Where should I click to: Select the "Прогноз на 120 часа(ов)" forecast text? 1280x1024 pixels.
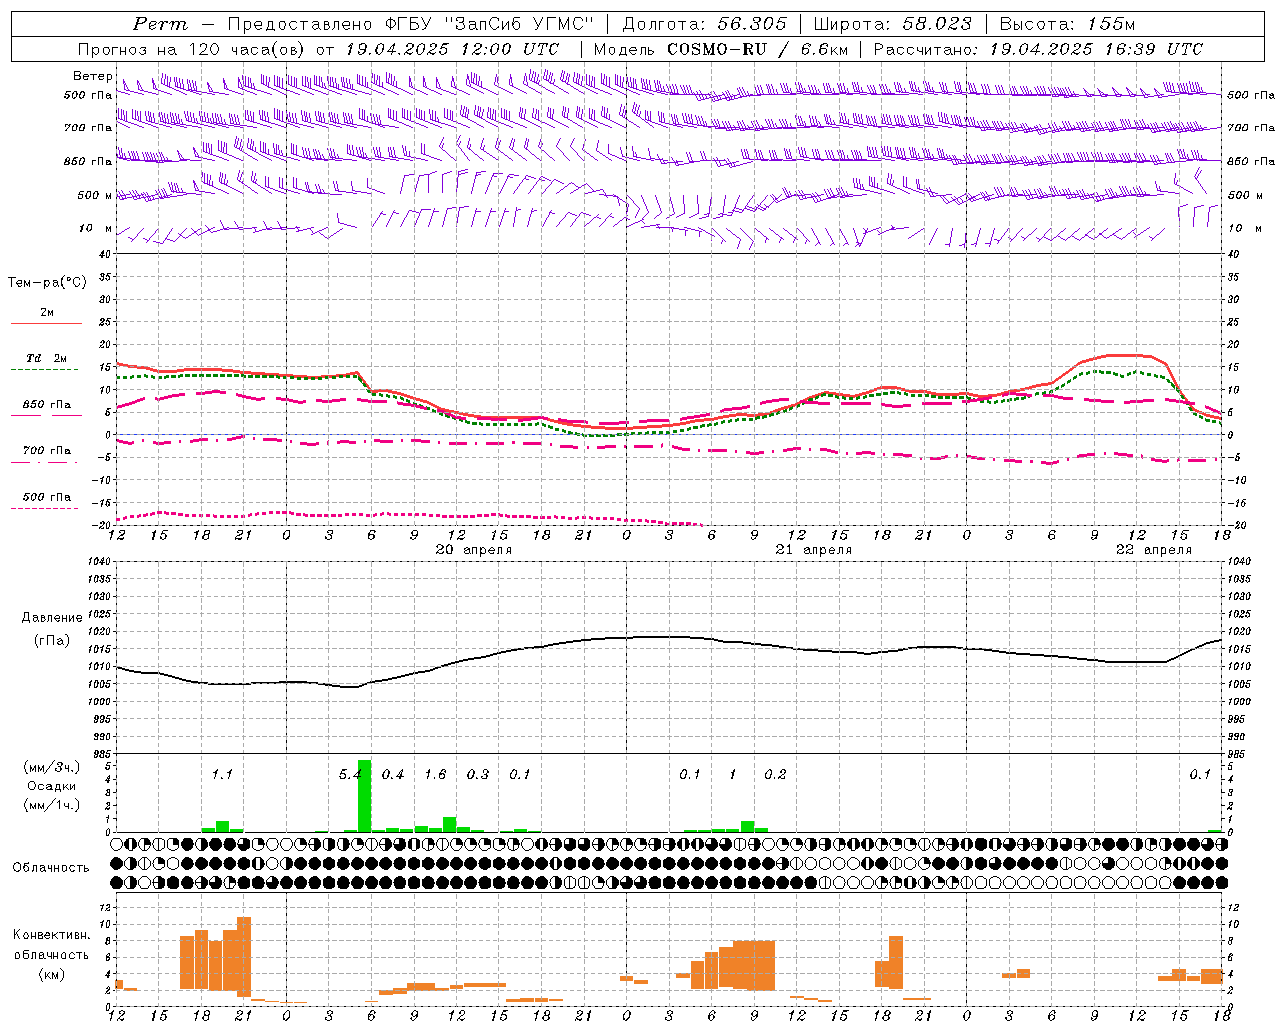(192, 49)
